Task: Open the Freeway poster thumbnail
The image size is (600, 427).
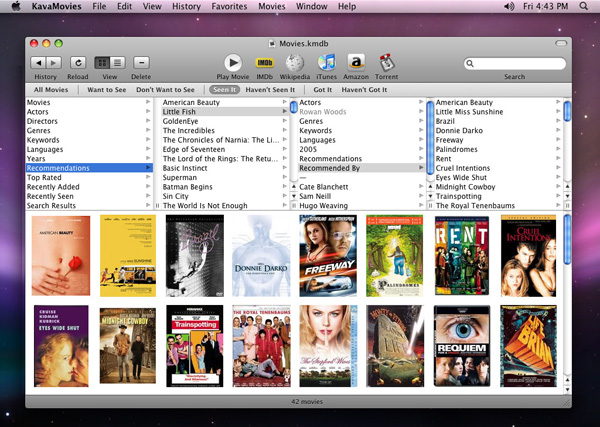Action: click(328, 256)
